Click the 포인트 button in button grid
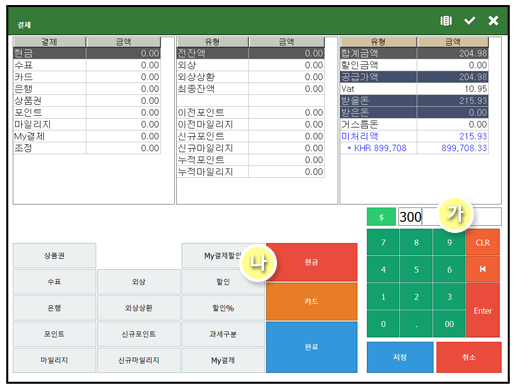 pyautogui.click(x=54, y=334)
